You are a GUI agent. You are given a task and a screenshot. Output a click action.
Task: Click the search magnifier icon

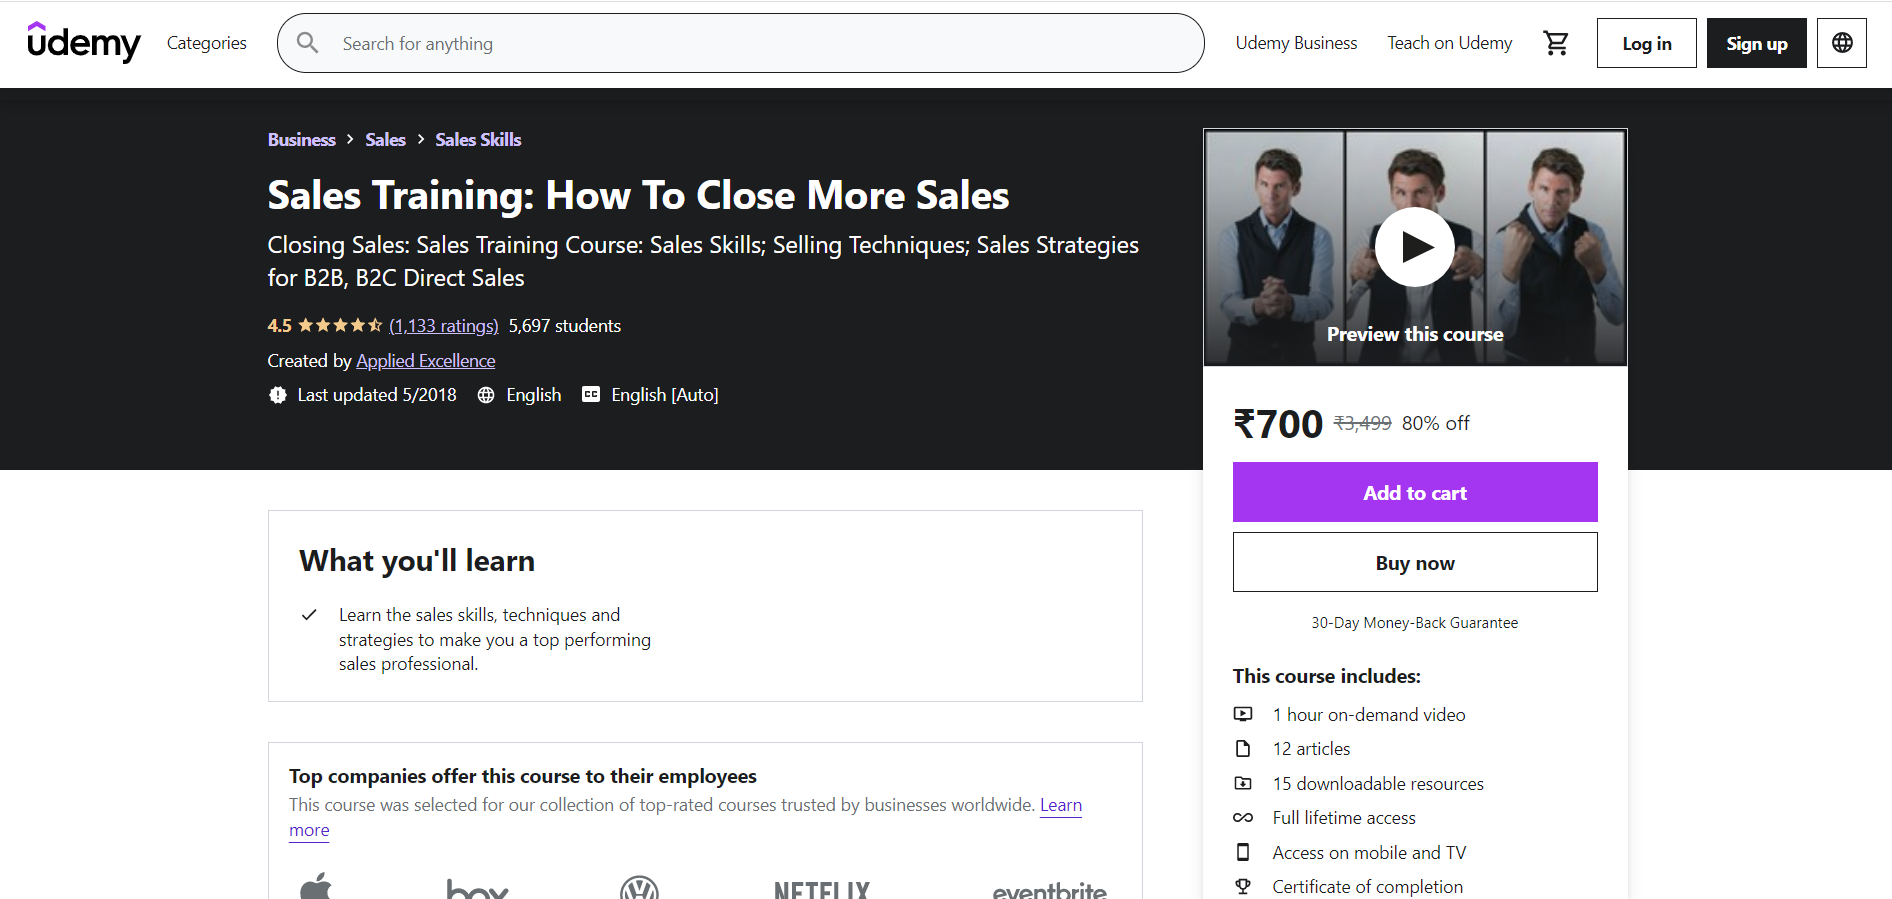coord(308,43)
